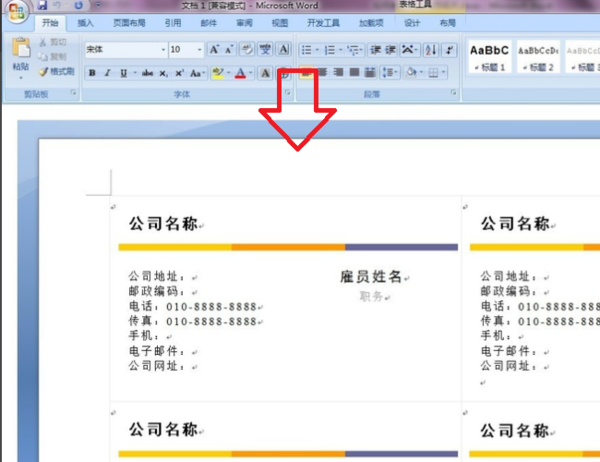Open the 开发工具 tab
Image resolution: width=600 pixels, height=462 pixels.
323,23
